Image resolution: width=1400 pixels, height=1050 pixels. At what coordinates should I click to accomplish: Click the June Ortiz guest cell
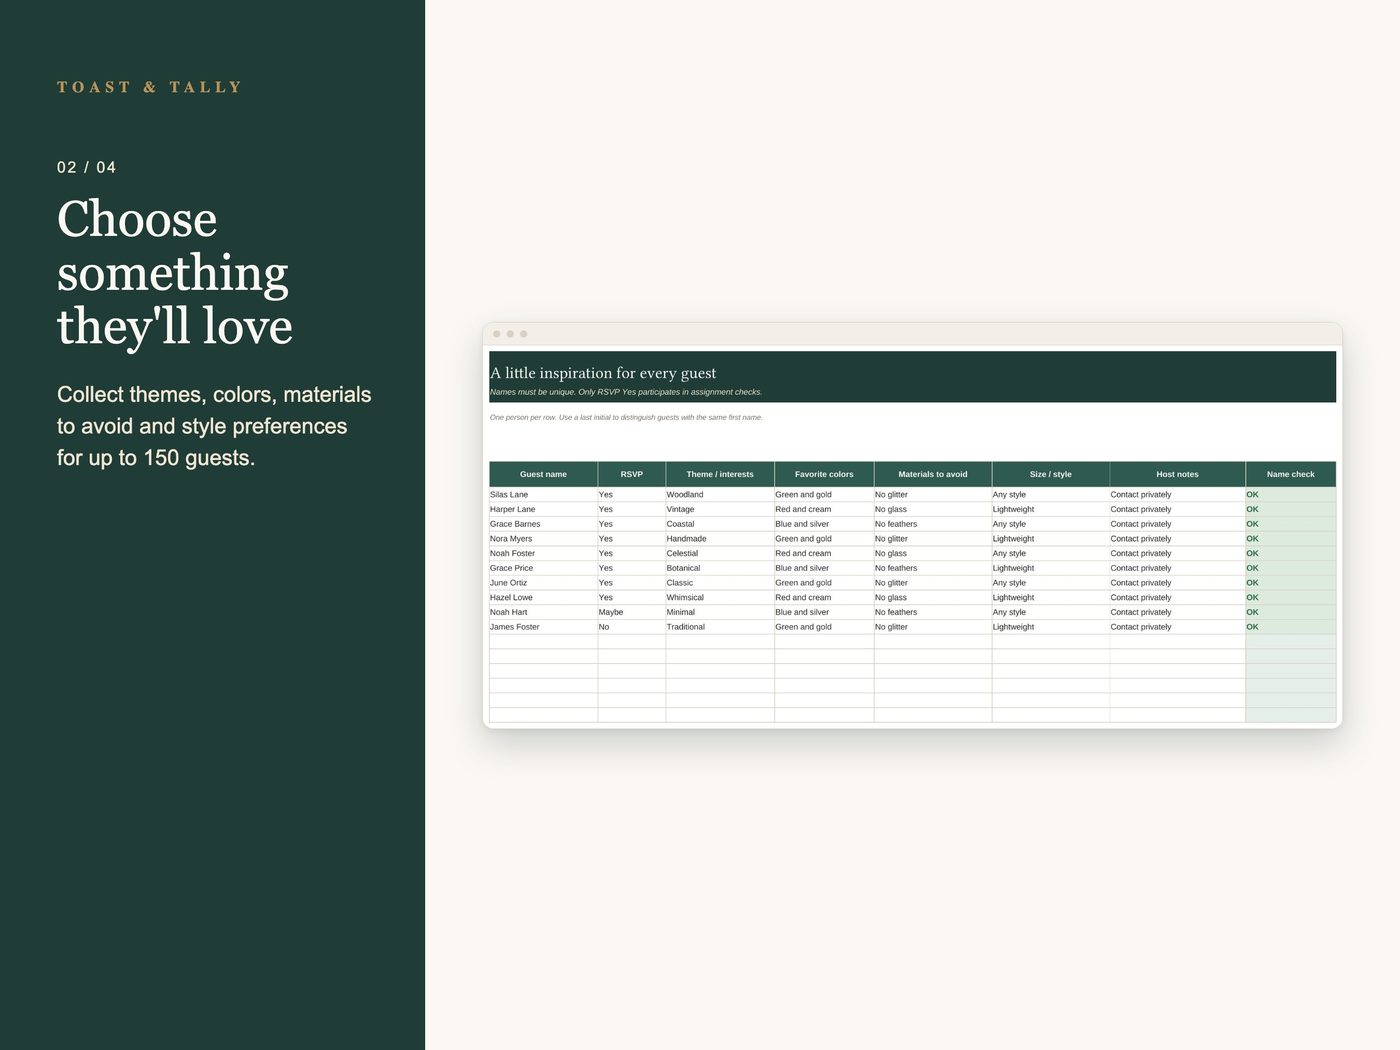tap(543, 583)
